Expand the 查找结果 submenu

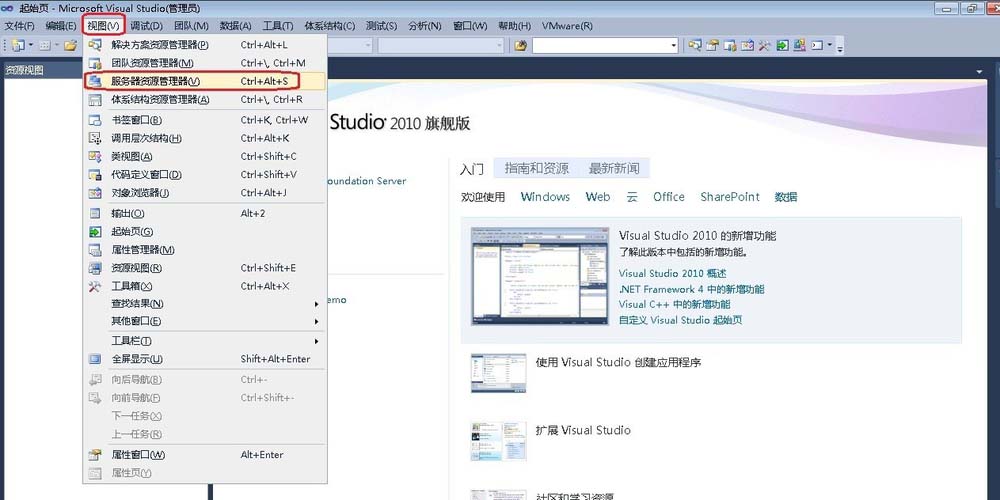coord(205,304)
